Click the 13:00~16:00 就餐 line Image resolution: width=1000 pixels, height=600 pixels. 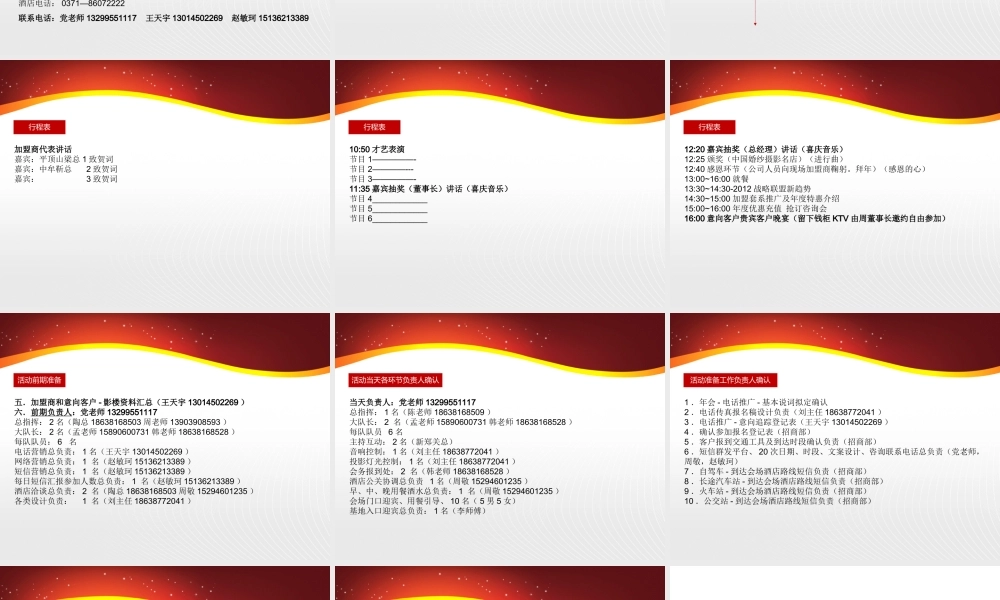(717, 179)
